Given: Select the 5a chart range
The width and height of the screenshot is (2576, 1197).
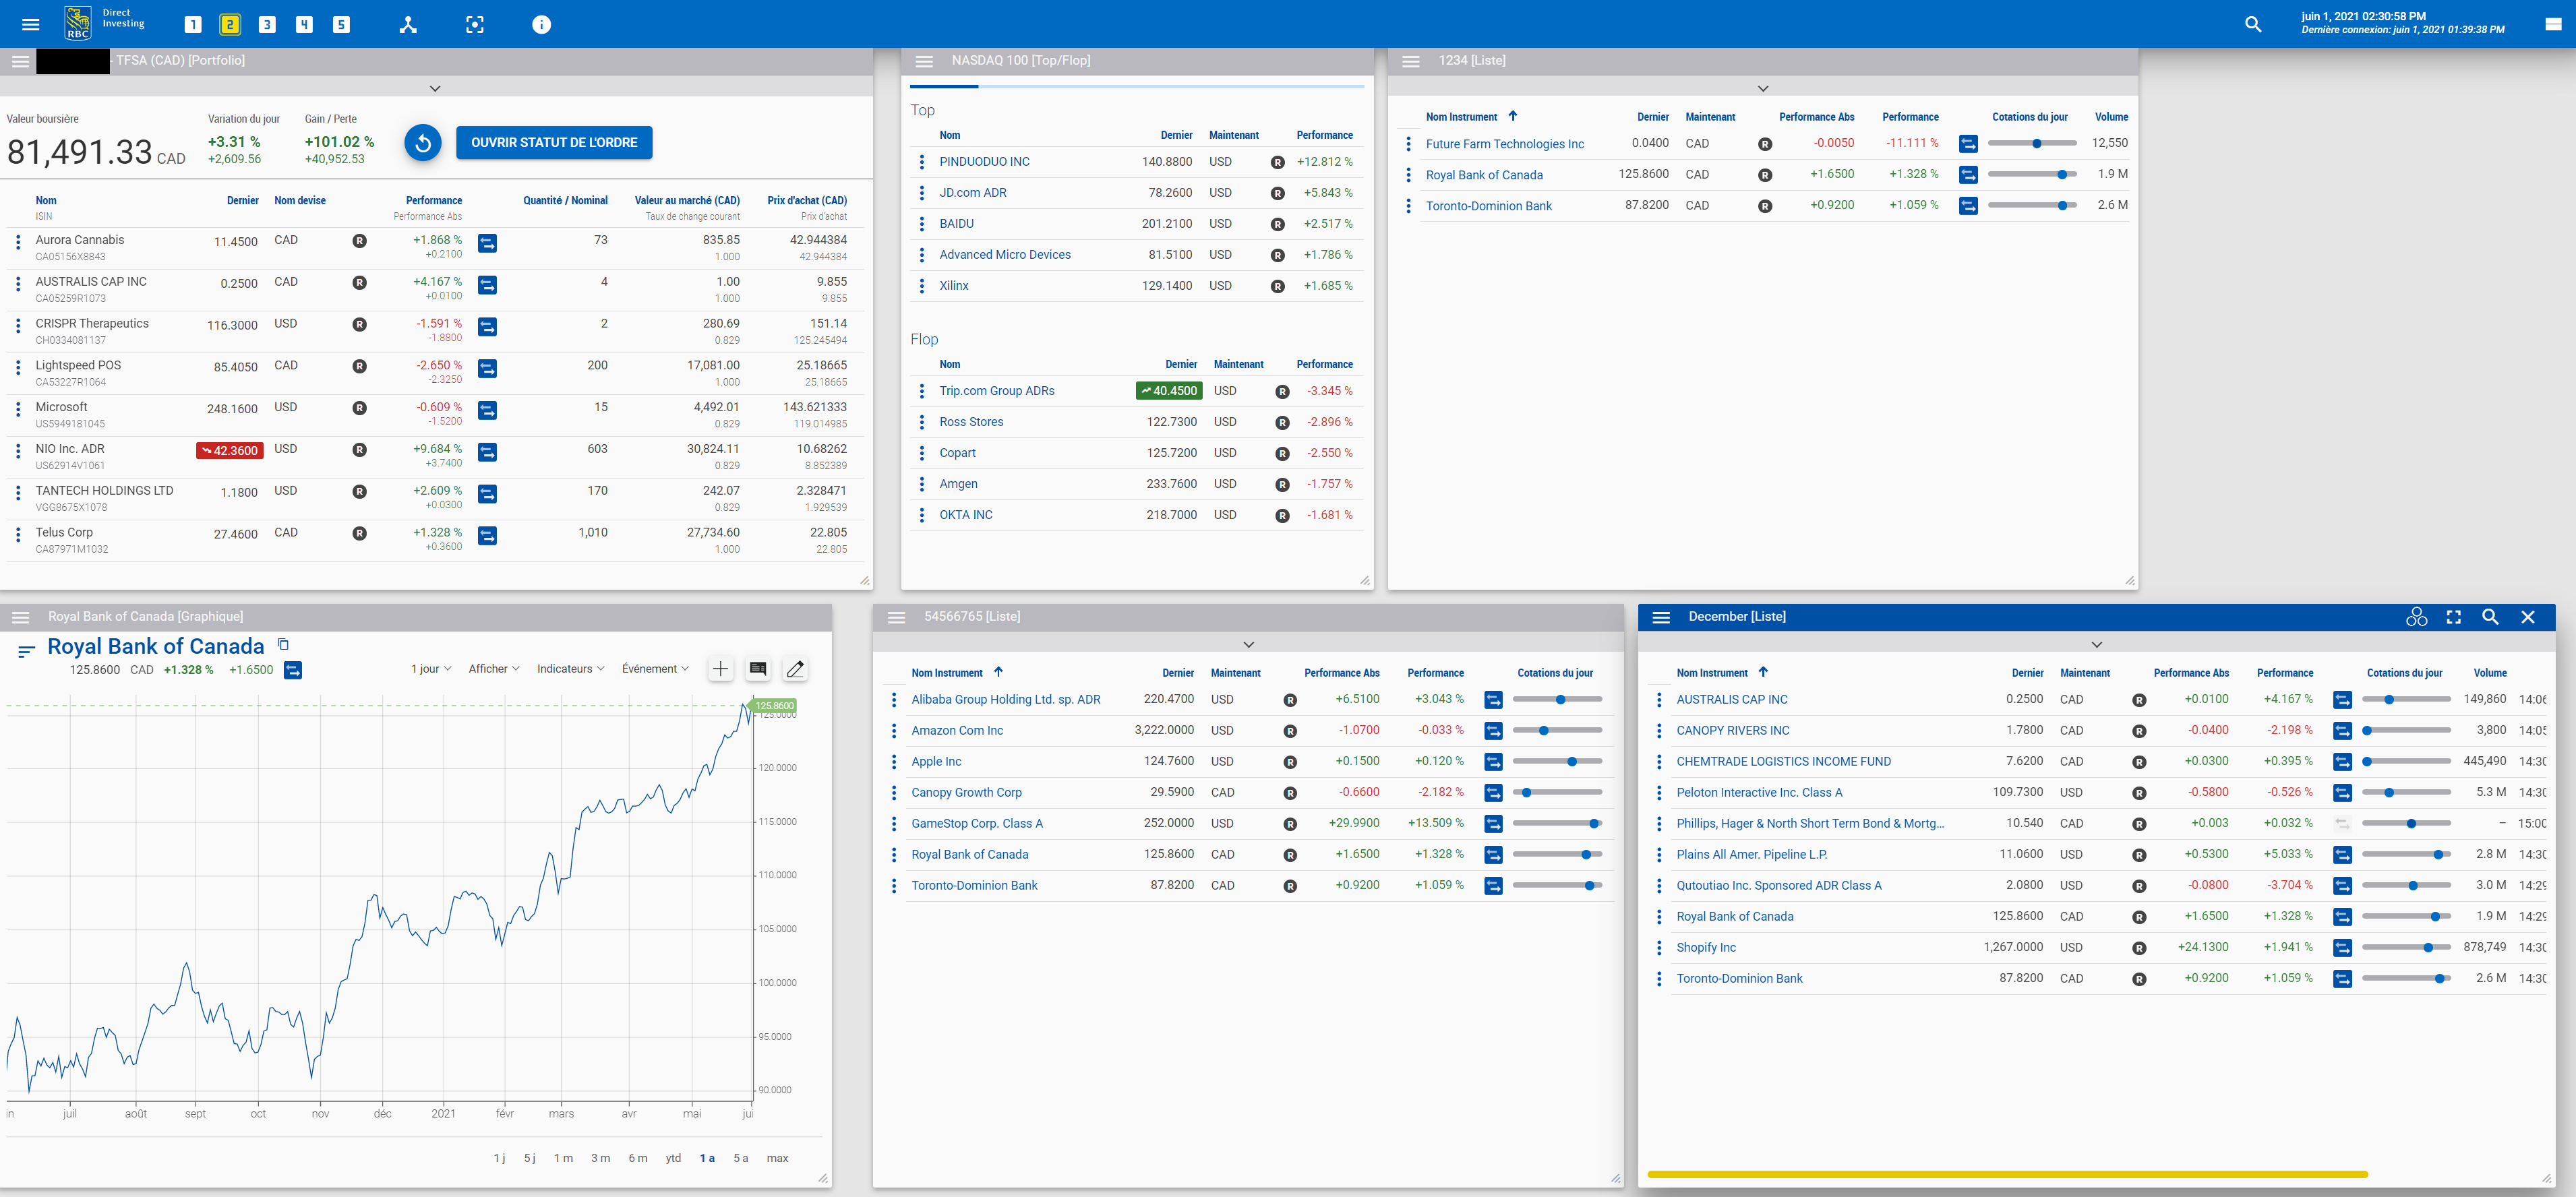Looking at the screenshot, I should pos(740,1158).
